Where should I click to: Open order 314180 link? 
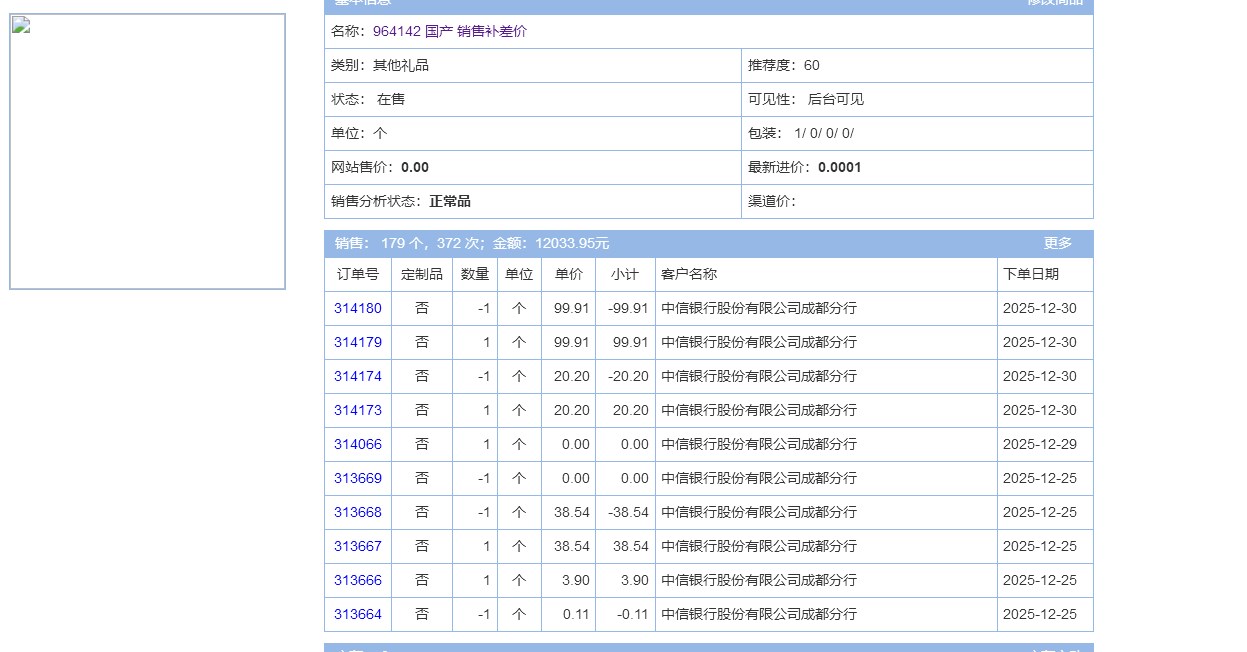click(357, 308)
